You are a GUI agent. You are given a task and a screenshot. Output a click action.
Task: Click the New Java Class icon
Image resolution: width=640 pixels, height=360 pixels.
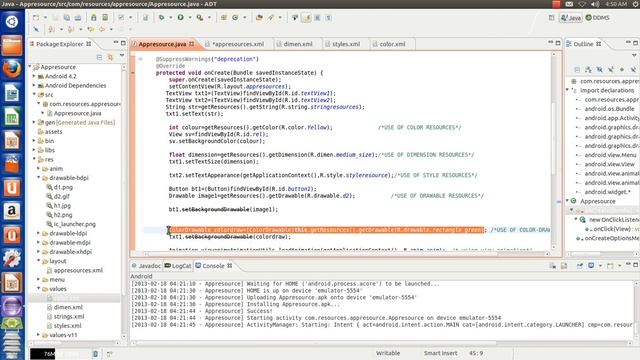[x=235, y=18]
